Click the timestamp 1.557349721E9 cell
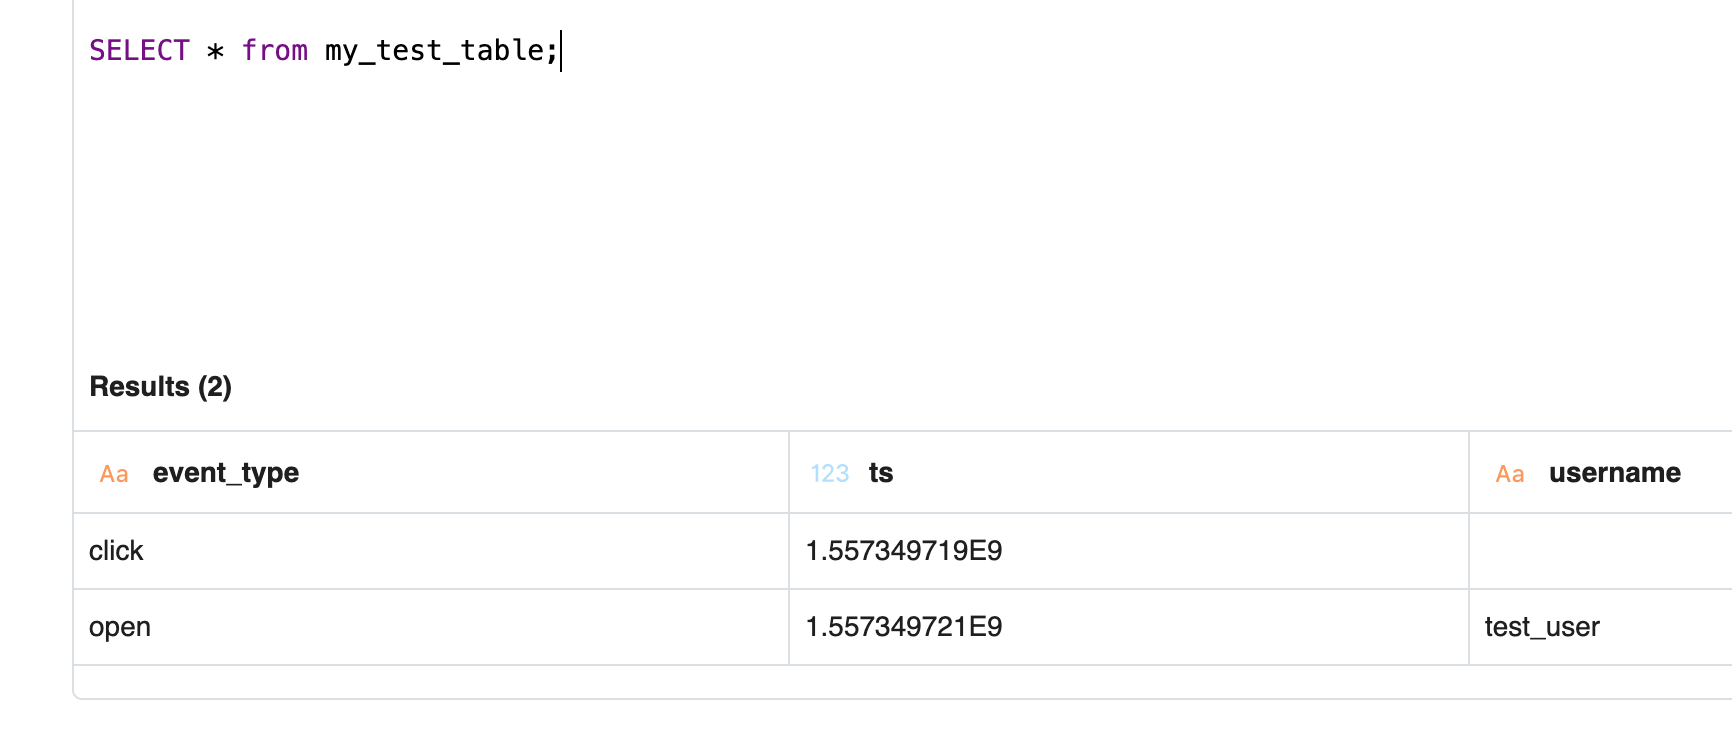Screen dimensions: 1732x734 click(903, 627)
